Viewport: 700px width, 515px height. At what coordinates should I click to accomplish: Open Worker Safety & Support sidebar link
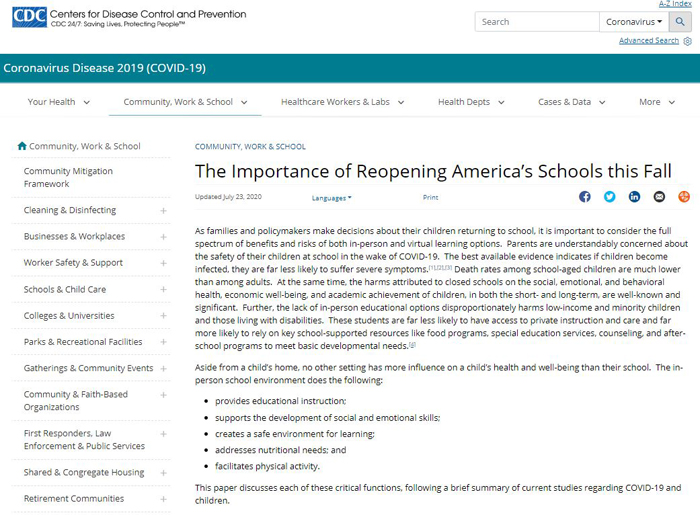(73, 262)
